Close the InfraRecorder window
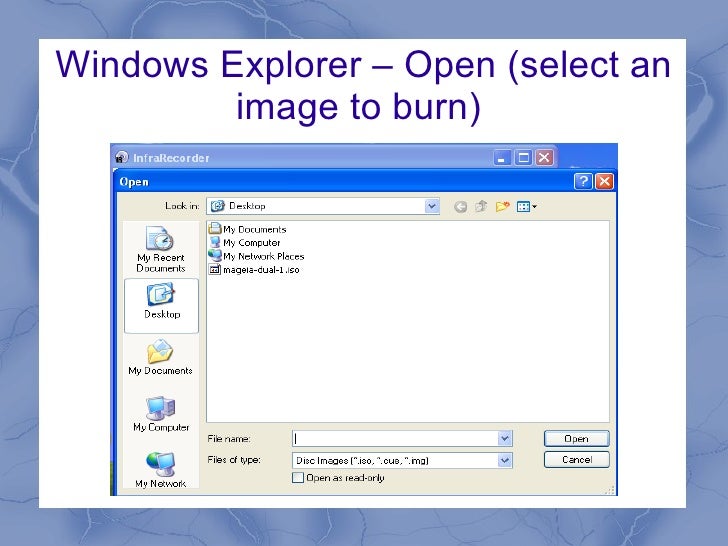728x546 pixels. click(544, 158)
